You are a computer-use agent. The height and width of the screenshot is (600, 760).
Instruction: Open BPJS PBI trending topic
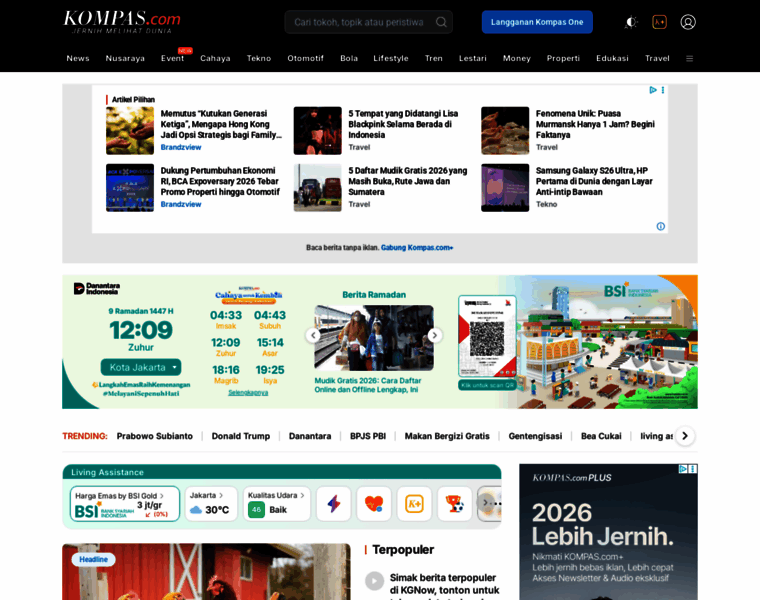(368, 436)
